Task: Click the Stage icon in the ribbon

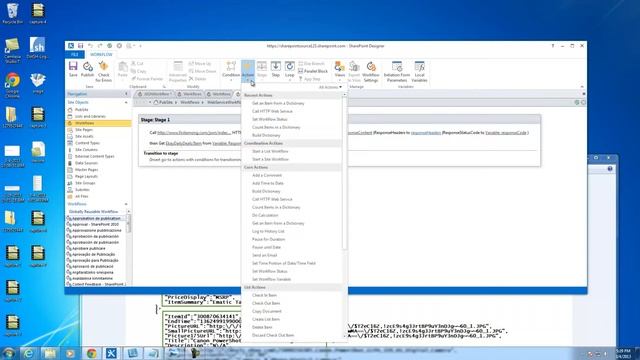Action: (x=262, y=69)
